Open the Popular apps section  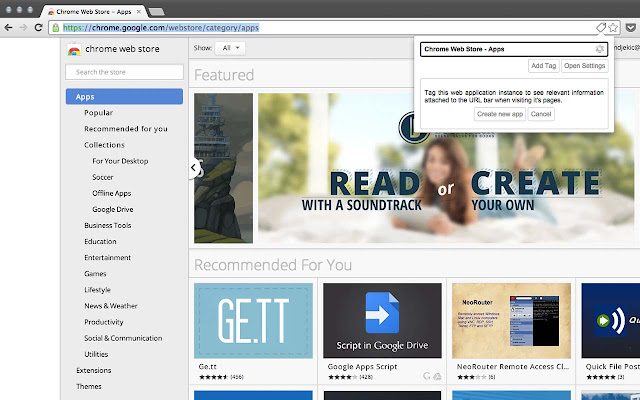pos(98,113)
